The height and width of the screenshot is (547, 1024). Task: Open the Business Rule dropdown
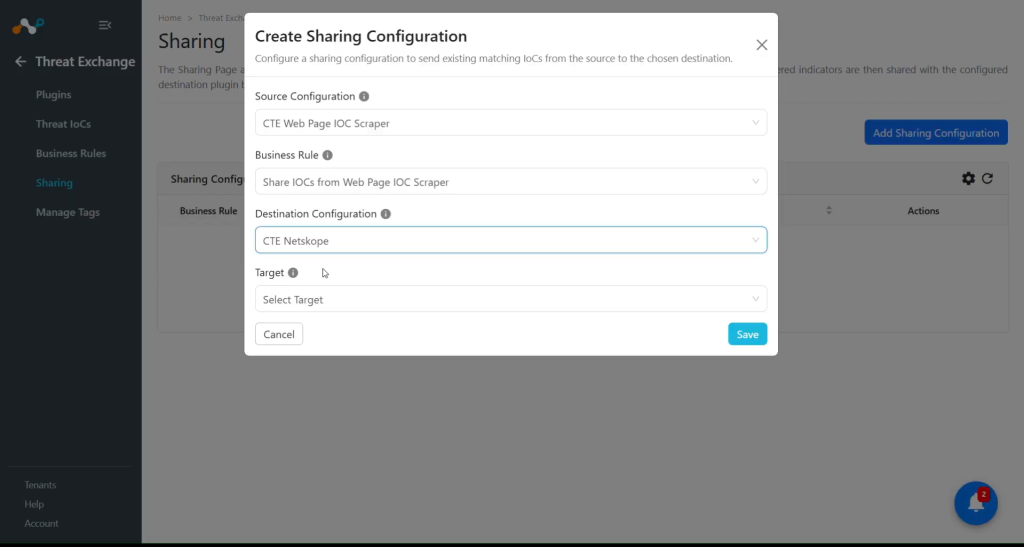[x=511, y=181]
